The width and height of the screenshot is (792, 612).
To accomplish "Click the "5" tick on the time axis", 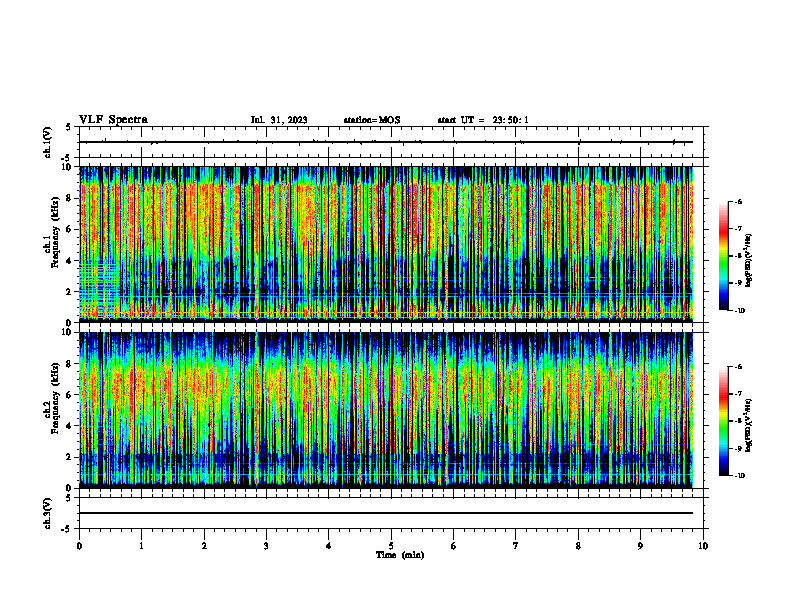I will 391,546.
